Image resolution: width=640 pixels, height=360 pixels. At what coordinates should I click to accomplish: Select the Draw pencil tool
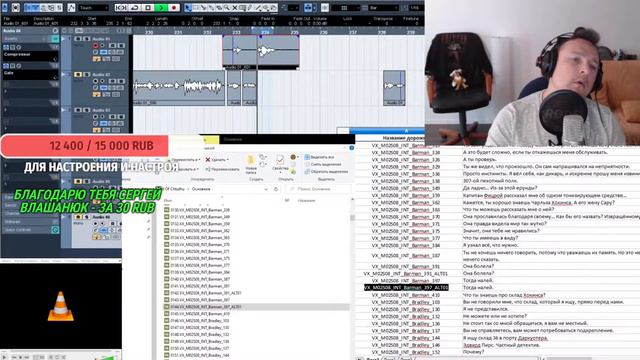(x=250, y=7)
